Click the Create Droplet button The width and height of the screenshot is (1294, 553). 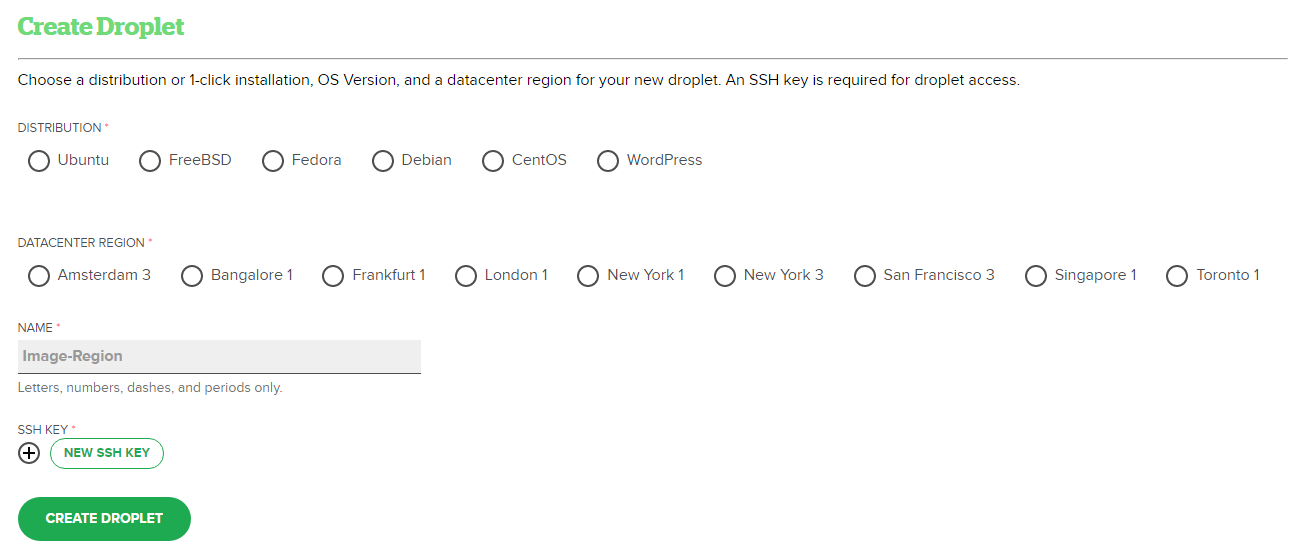coord(104,518)
